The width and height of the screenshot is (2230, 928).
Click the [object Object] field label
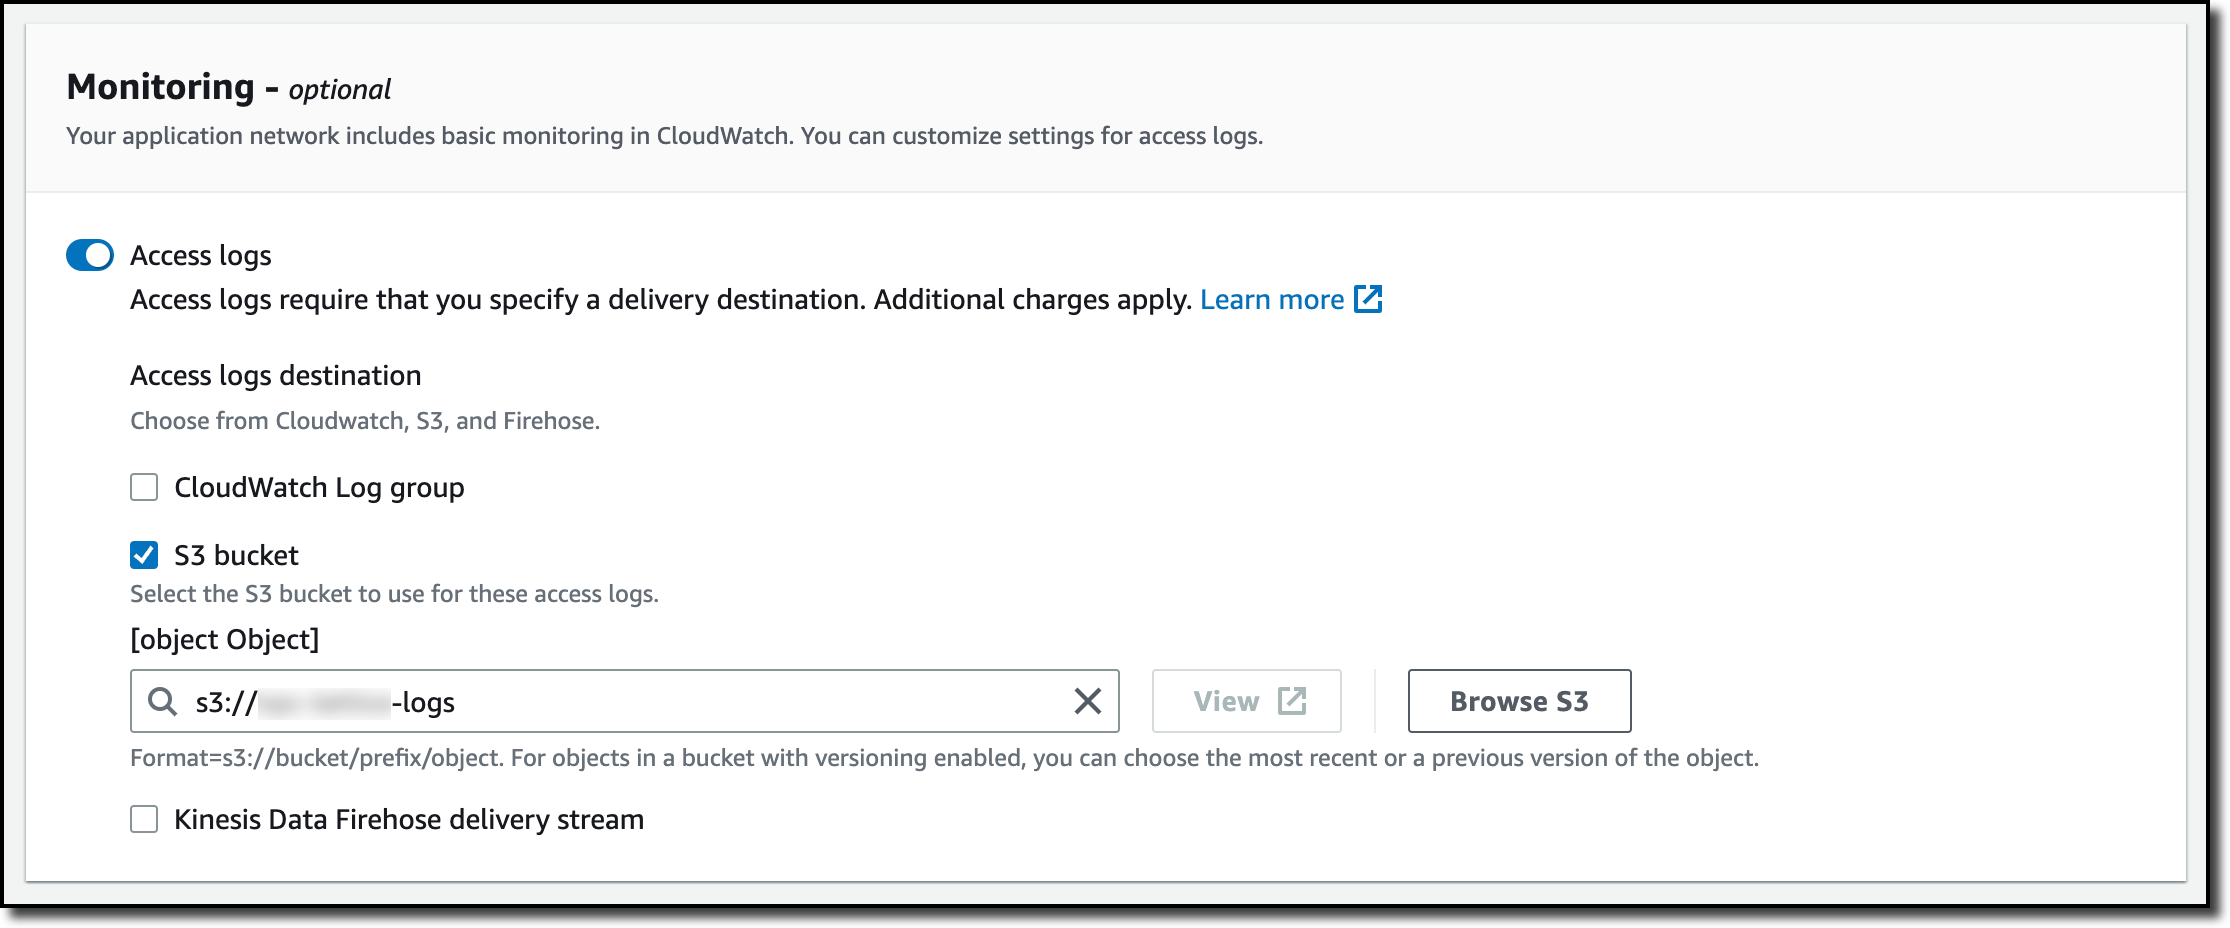[225, 640]
